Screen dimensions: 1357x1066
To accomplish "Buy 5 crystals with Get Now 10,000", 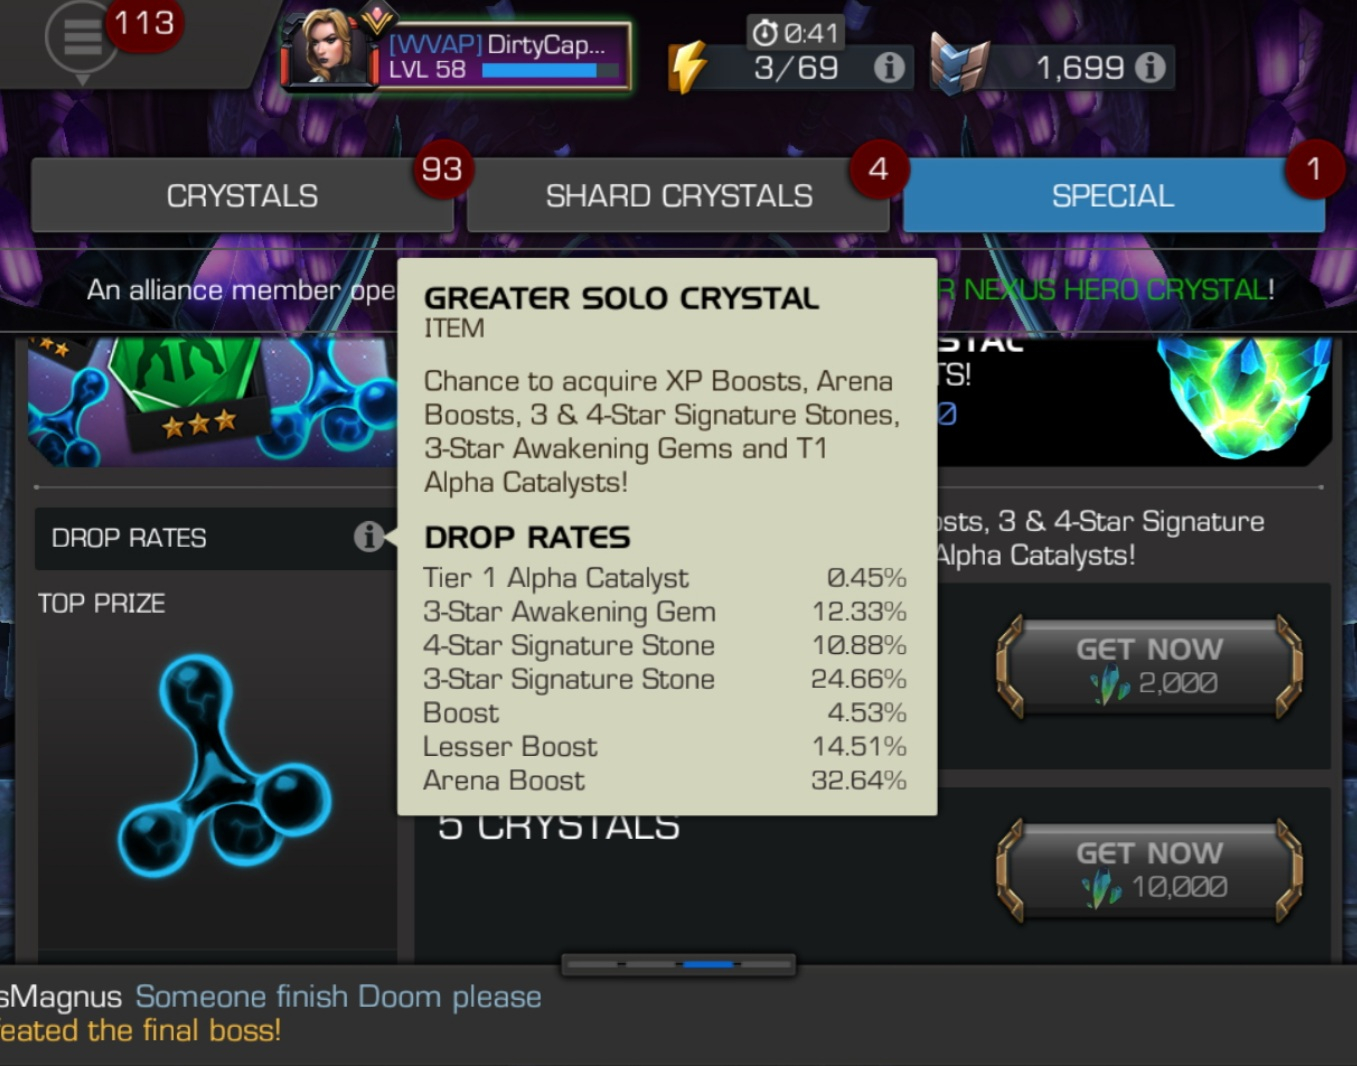I will point(1150,870).
